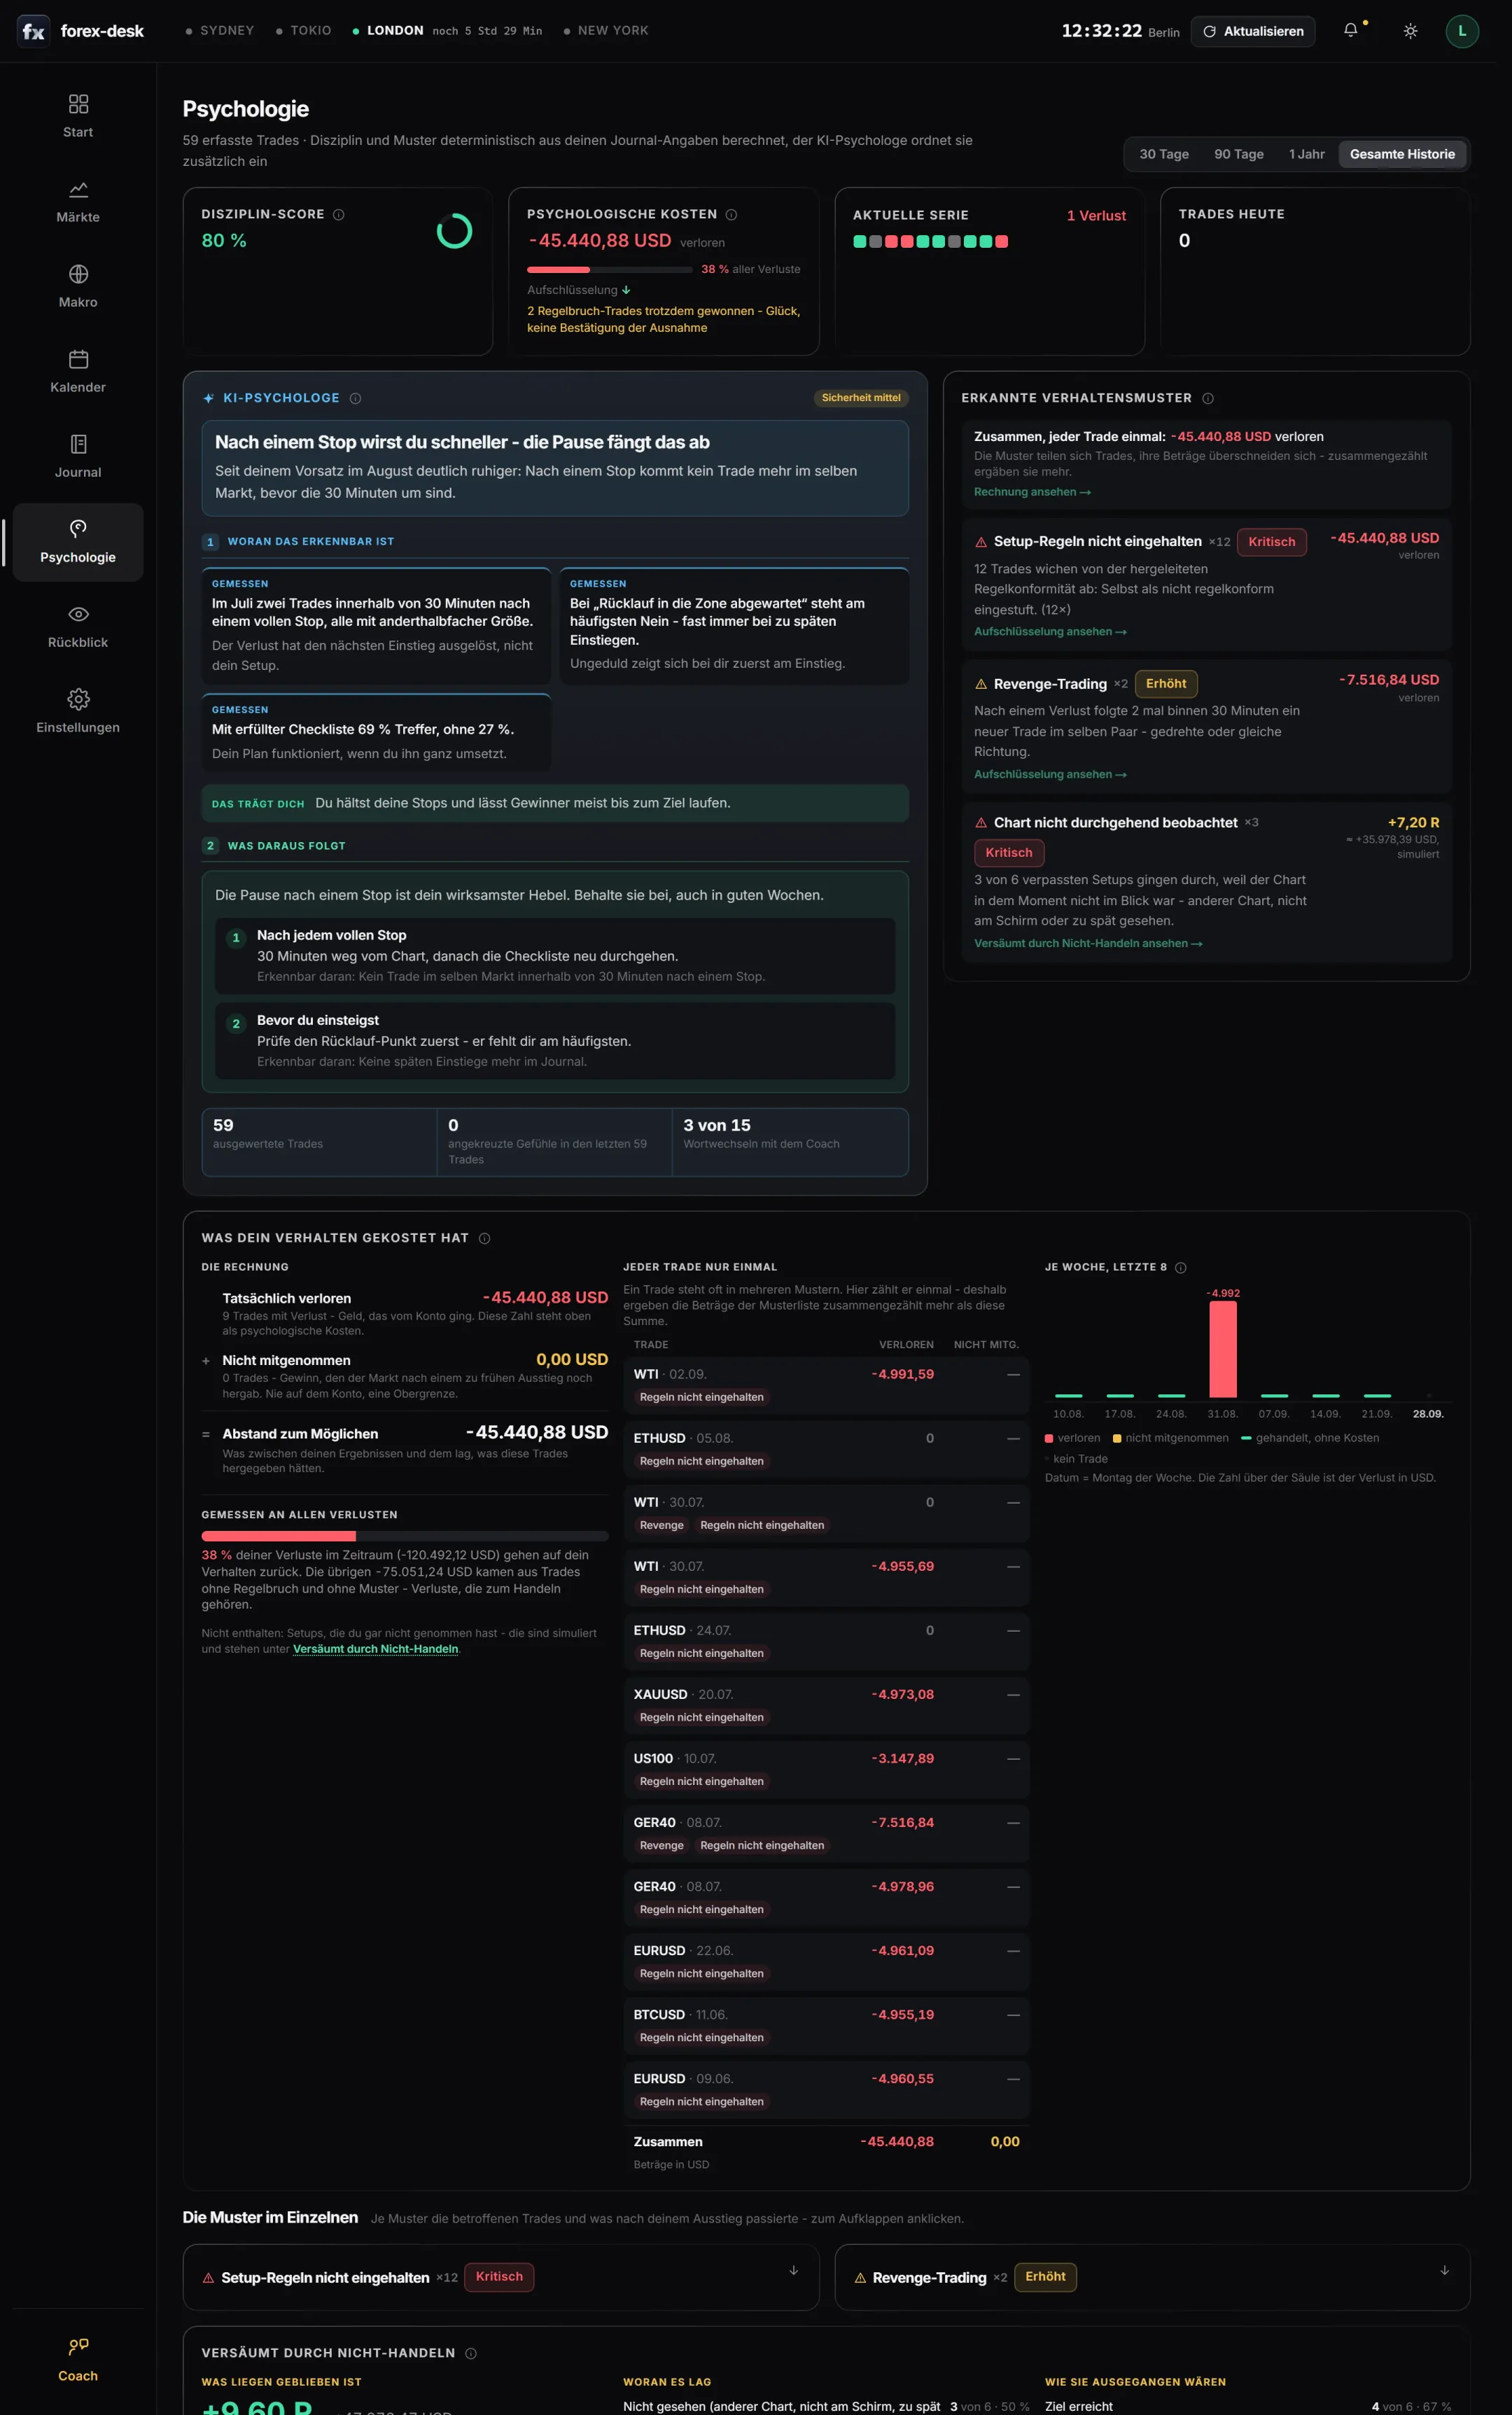Select the Gesamte Historie range
The width and height of the screenshot is (1512, 2415).
click(x=1402, y=154)
